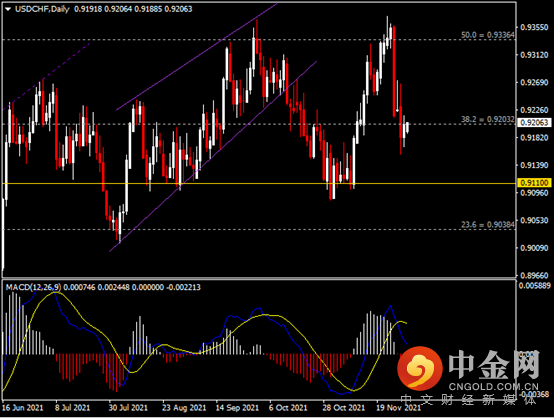Image resolution: width=554 pixels, height=418 pixels.
Task: Click the 0.89660 price scale value
Action: 534,275
